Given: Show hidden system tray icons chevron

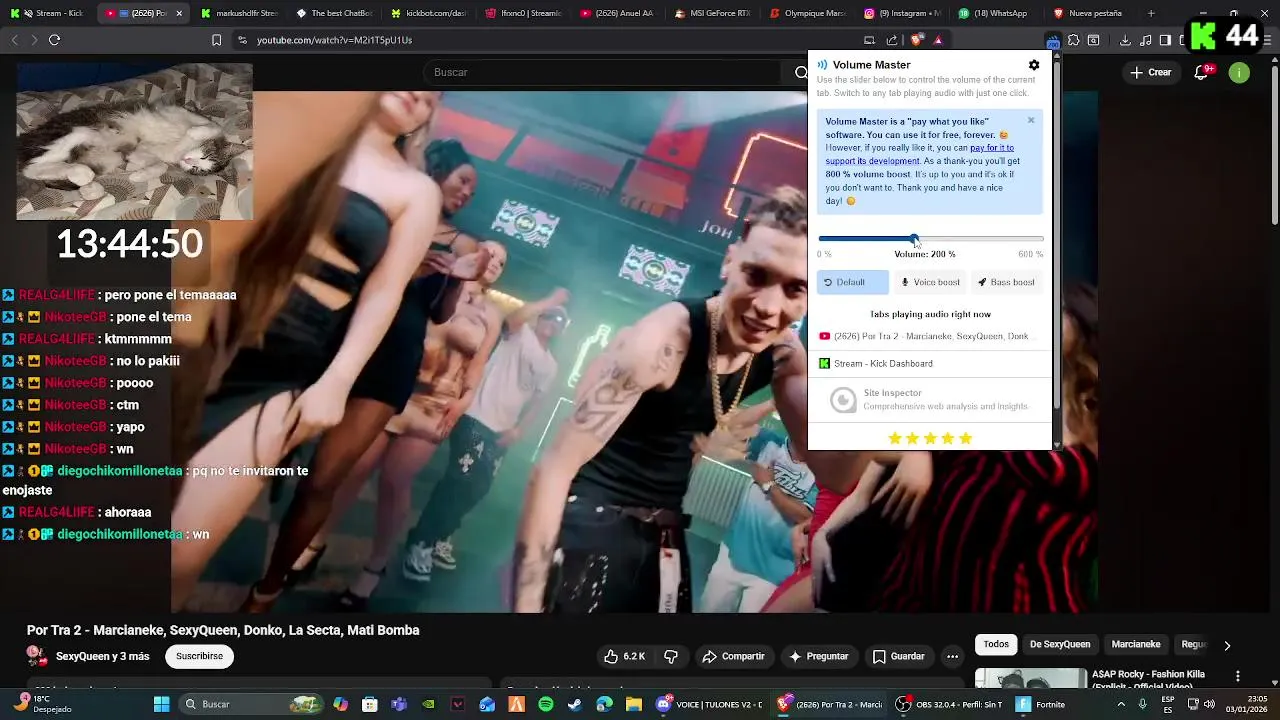Looking at the screenshot, I should 1123,704.
